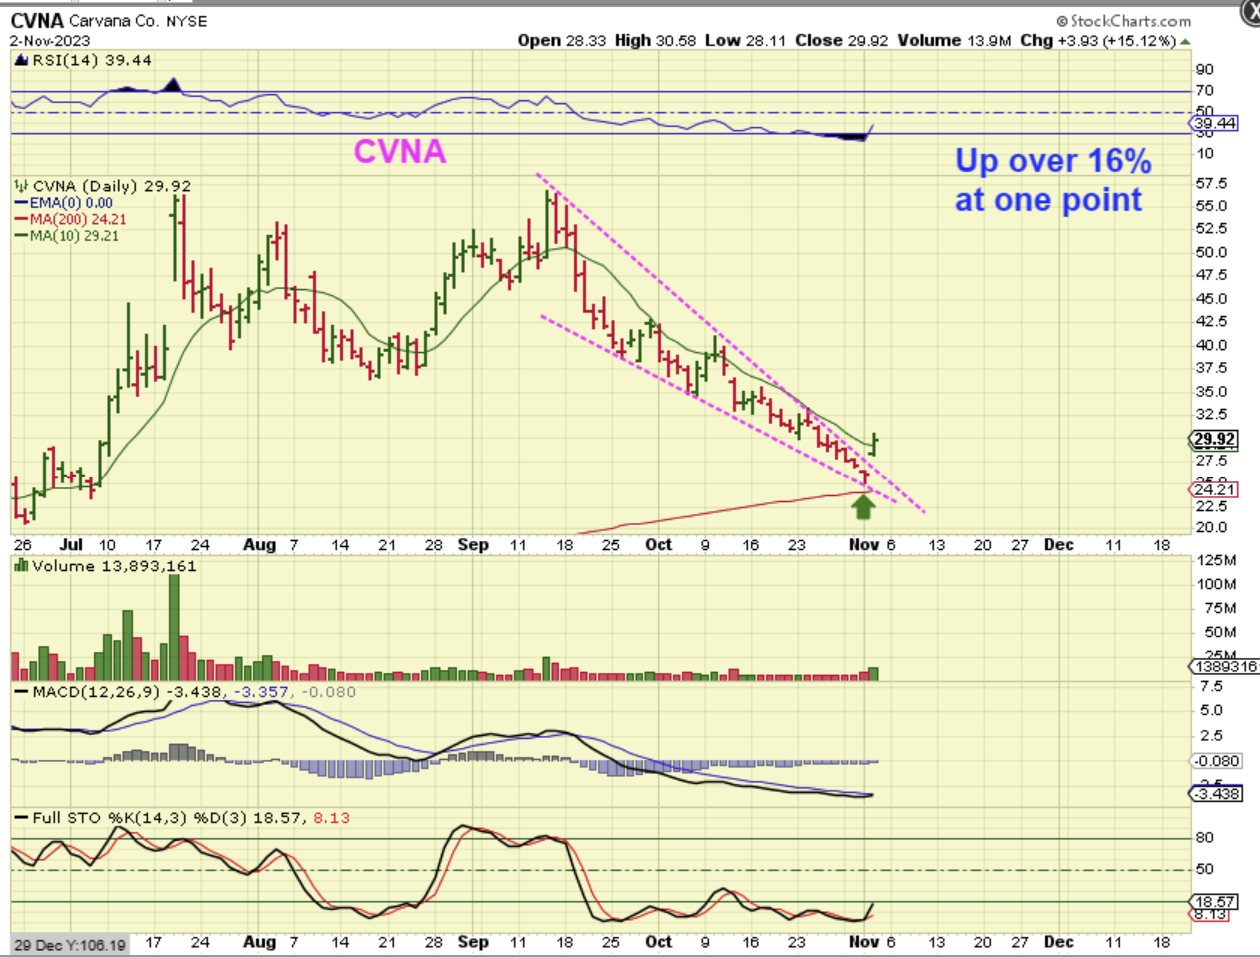Click the 57.5 price axis label
Image resolution: width=1260 pixels, height=957 pixels.
click(x=1211, y=184)
